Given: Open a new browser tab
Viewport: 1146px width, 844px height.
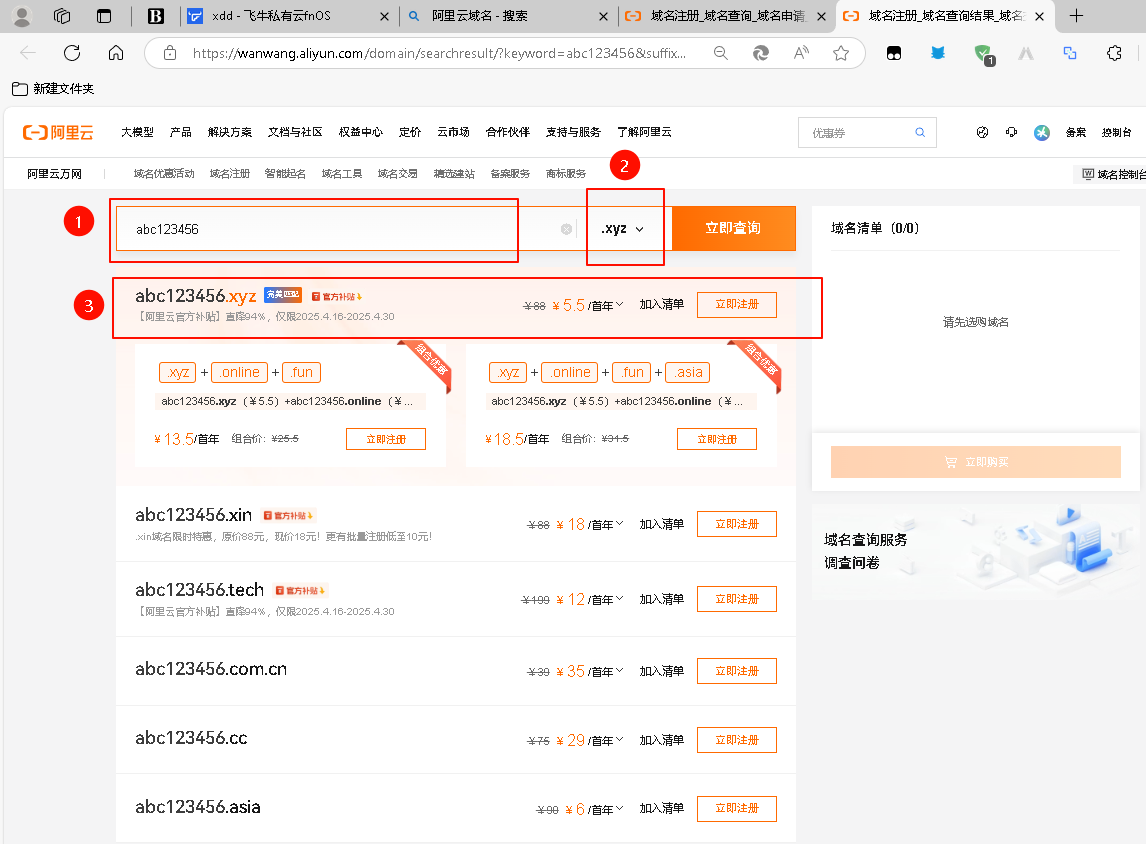Looking at the screenshot, I should (1076, 16).
